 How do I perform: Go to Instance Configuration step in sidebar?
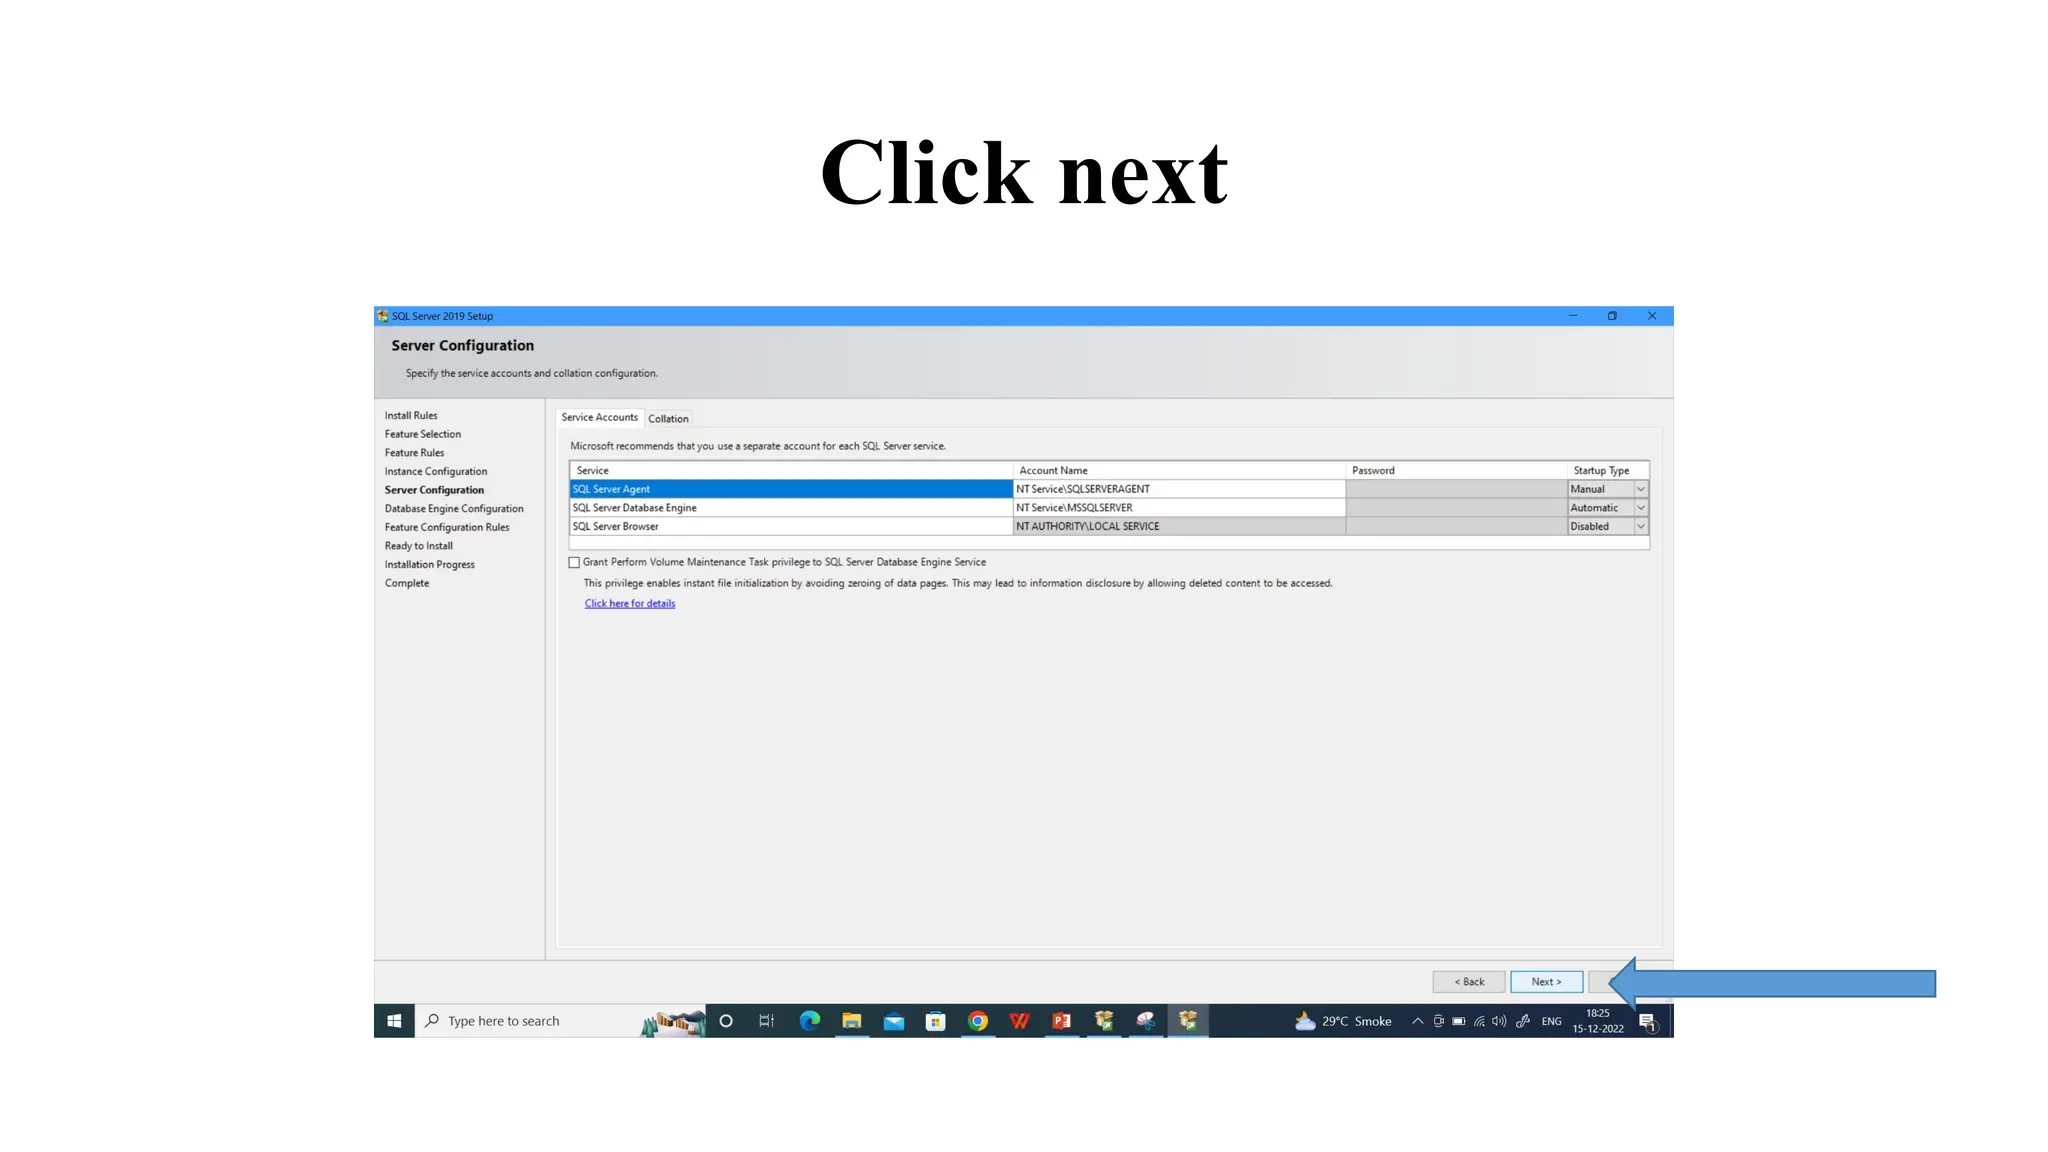[436, 472]
